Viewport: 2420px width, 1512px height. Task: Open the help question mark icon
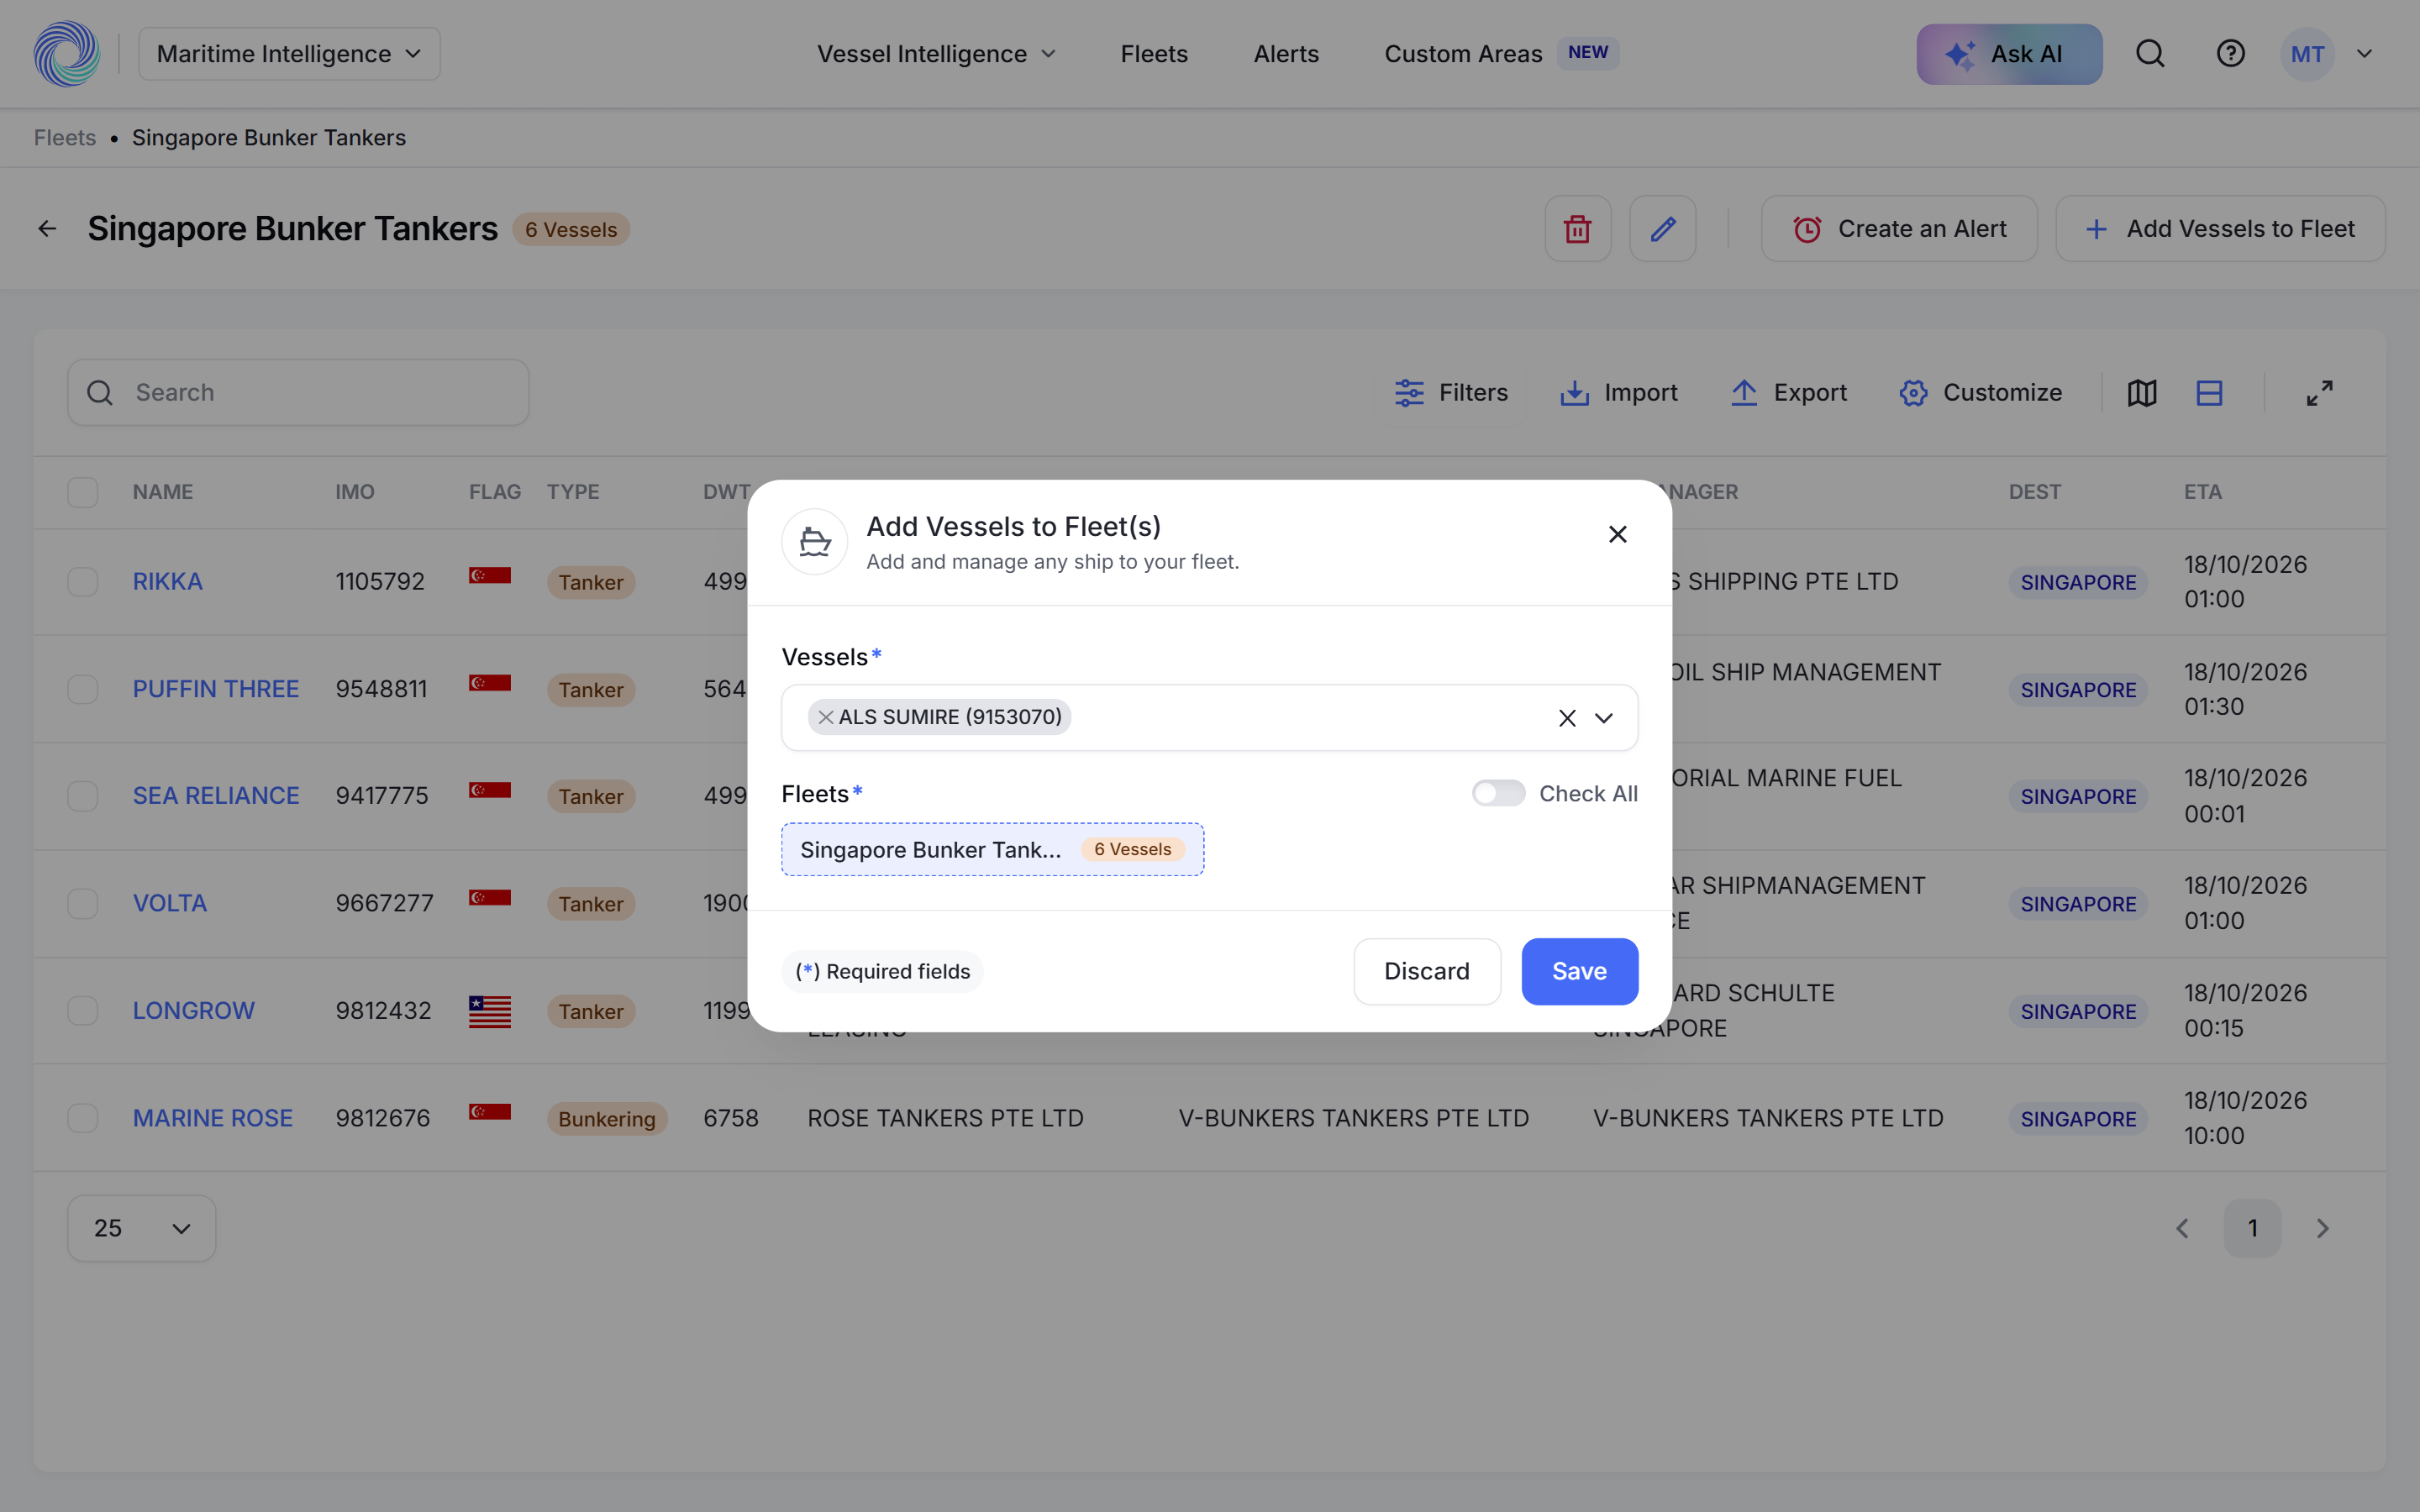pyautogui.click(x=2231, y=54)
